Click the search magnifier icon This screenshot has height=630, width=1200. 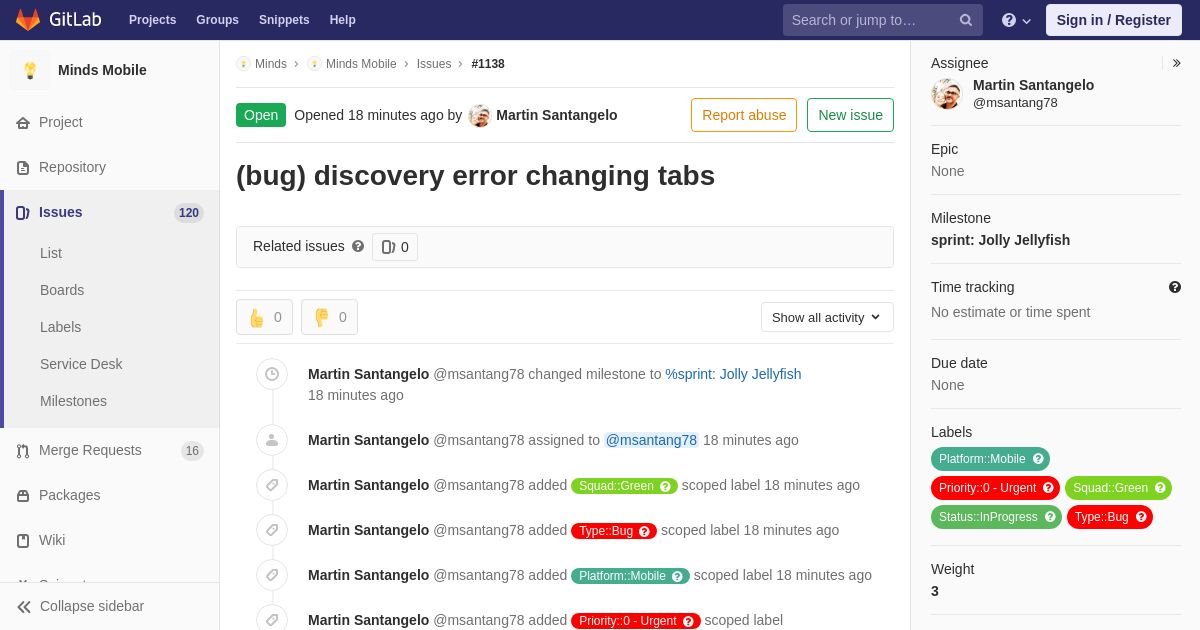[x=966, y=20]
